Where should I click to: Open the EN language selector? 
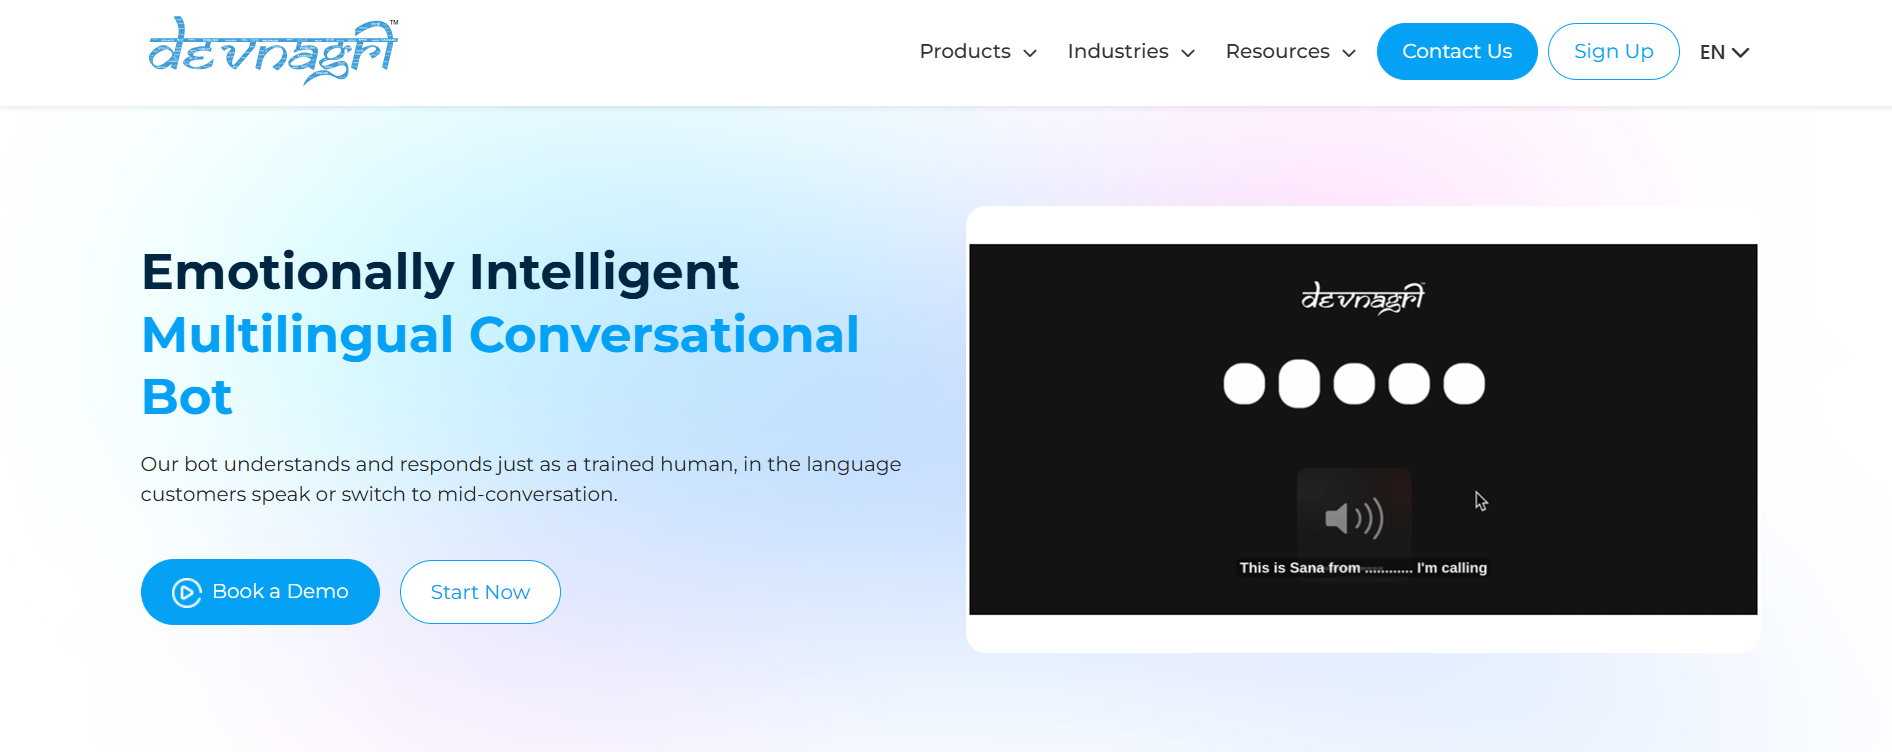coord(1724,52)
